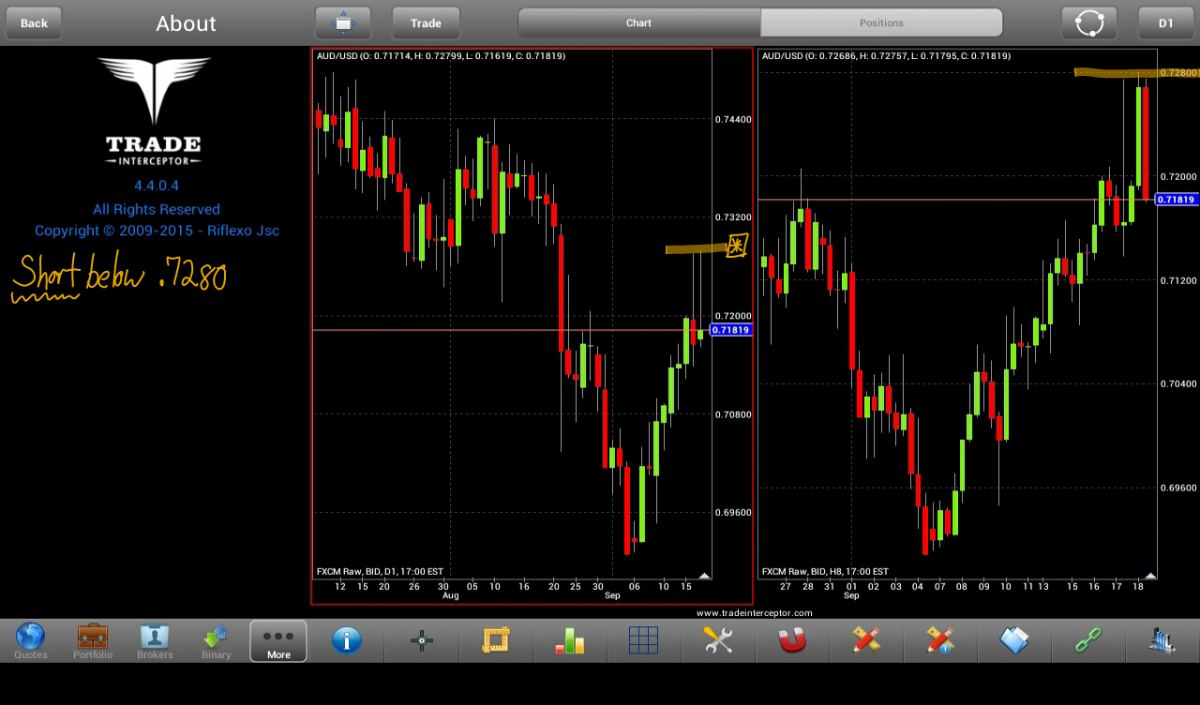
Task: Click the version number 4.4.0.4
Action: [157, 186]
